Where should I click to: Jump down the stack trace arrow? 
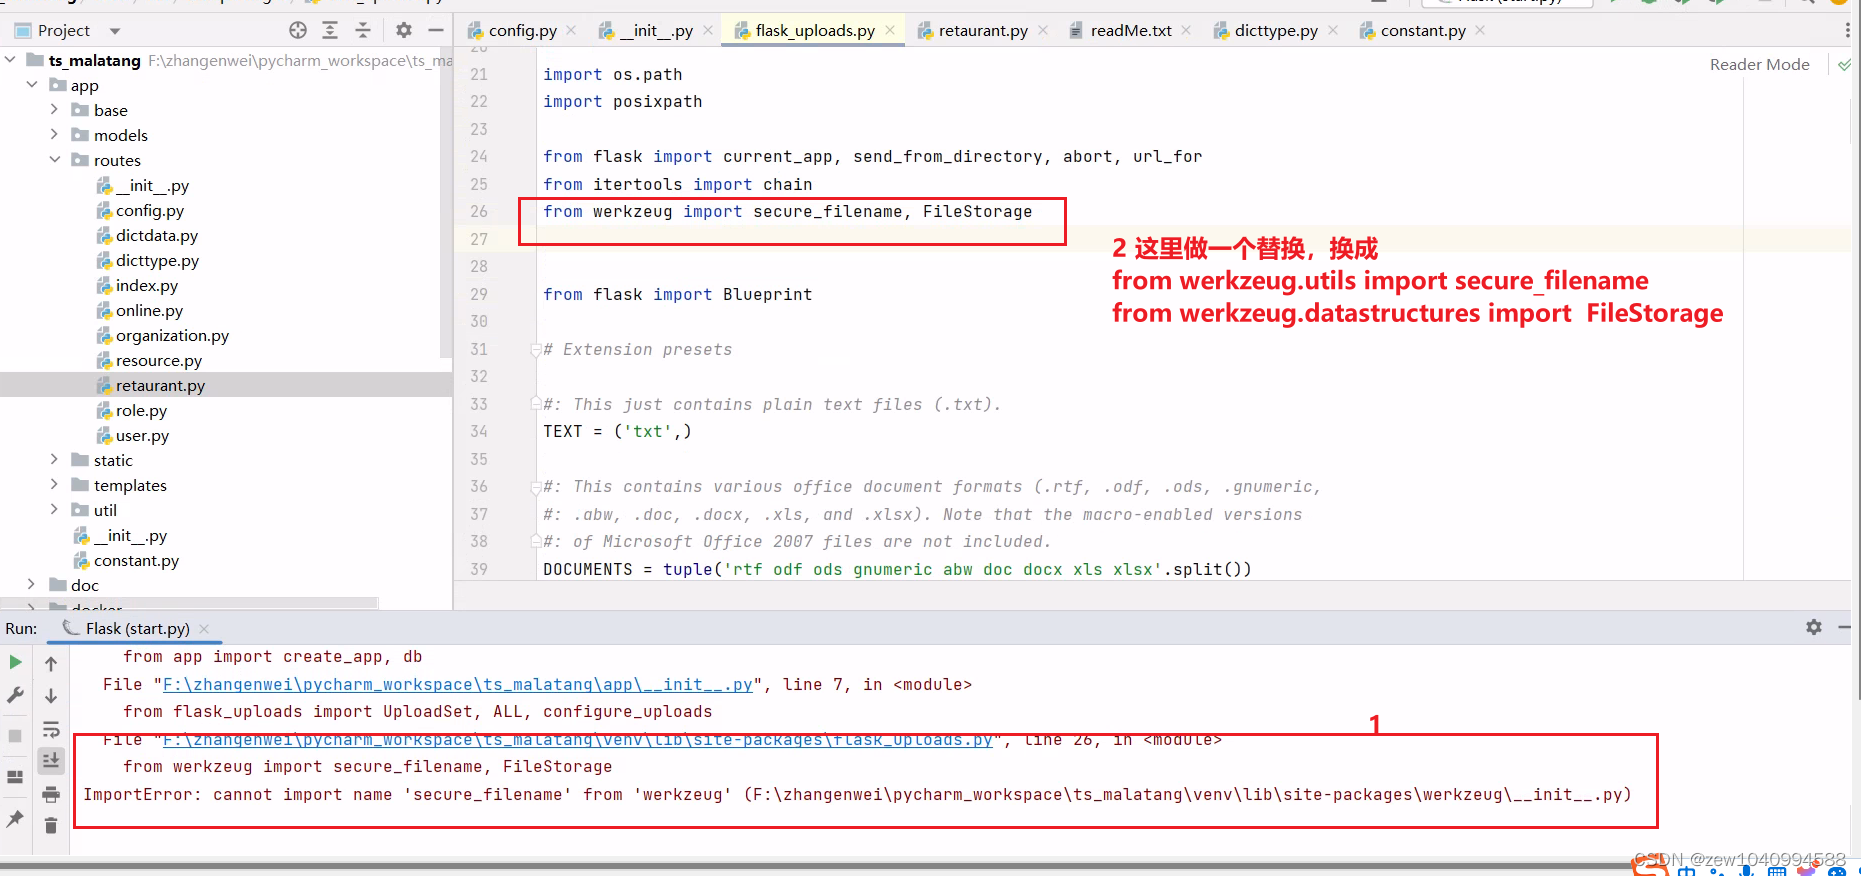coord(51,696)
